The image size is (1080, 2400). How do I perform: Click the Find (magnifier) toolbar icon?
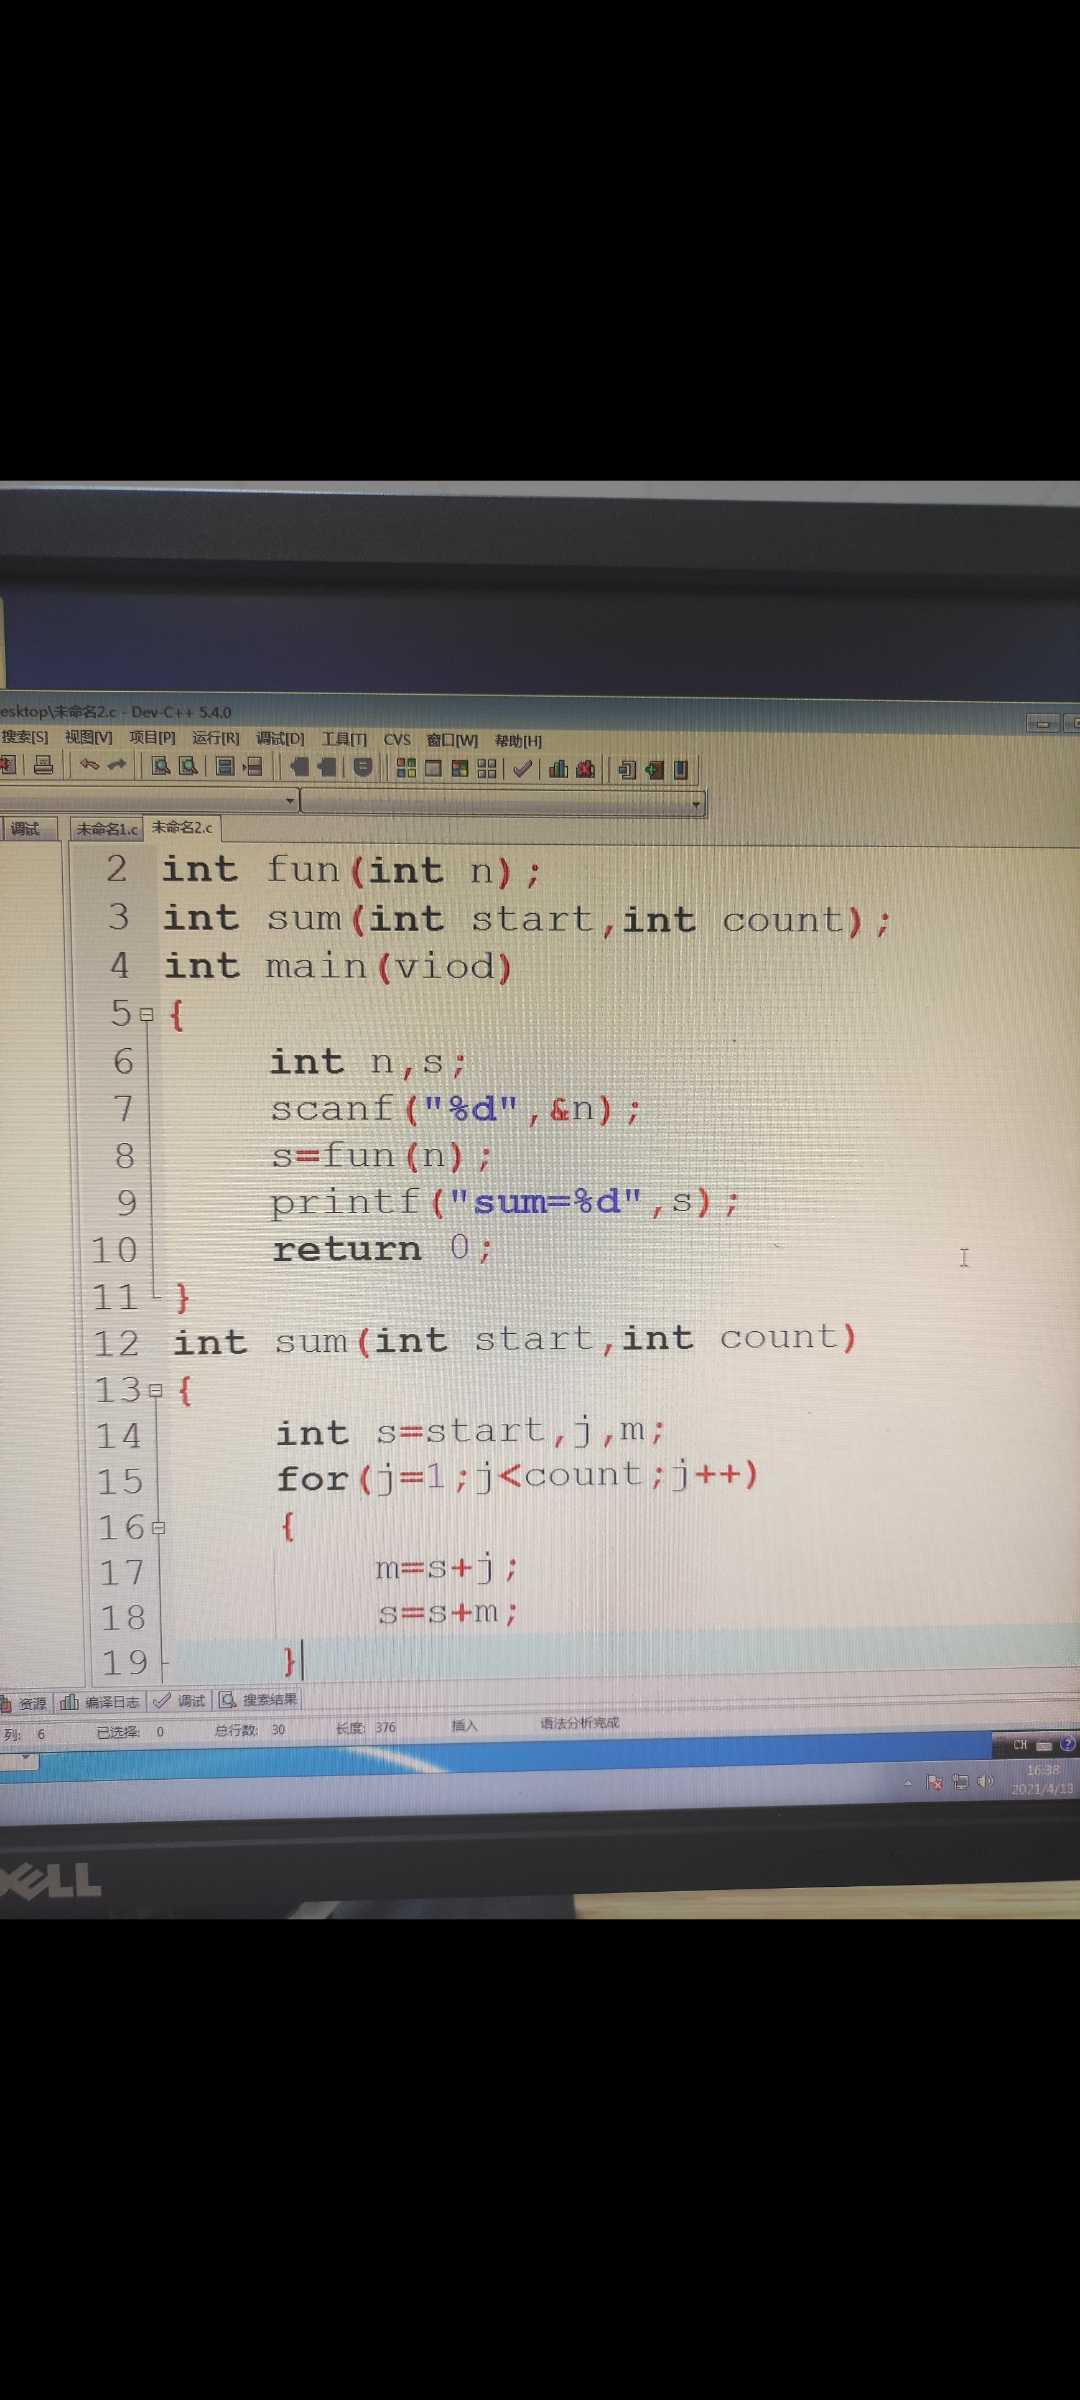point(160,766)
